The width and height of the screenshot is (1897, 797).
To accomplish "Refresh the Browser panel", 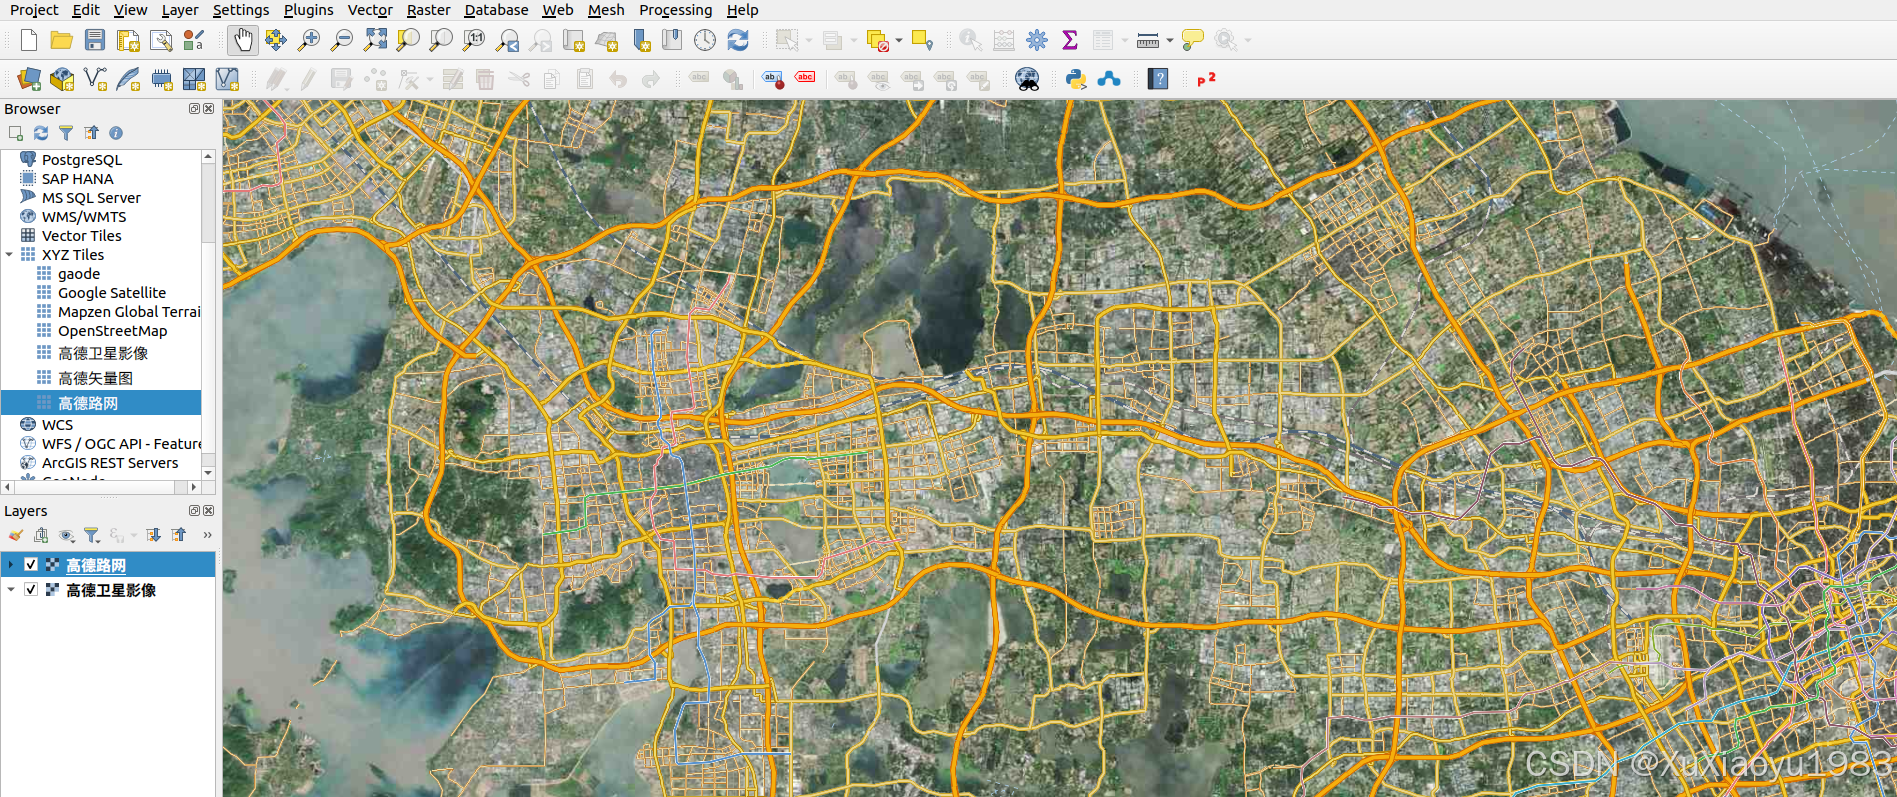I will click(x=41, y=133).
